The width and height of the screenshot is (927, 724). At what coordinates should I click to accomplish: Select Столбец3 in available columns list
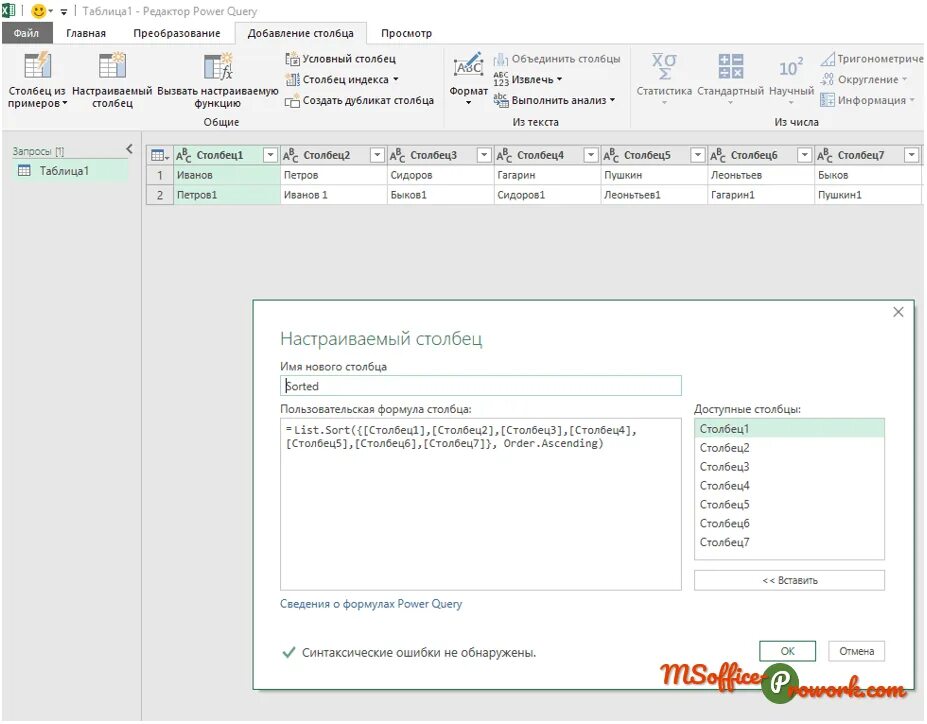[789, 467]
